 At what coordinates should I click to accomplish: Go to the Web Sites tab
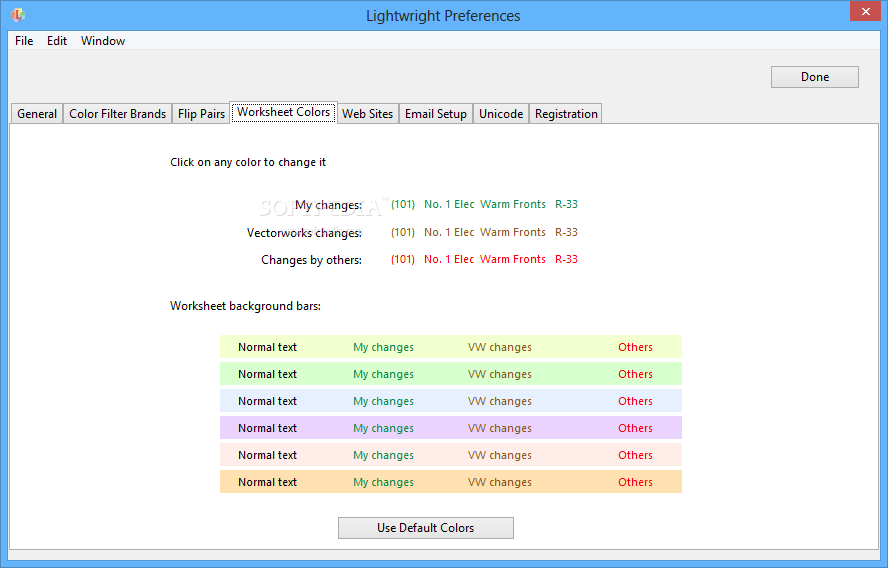pos(368,114)
